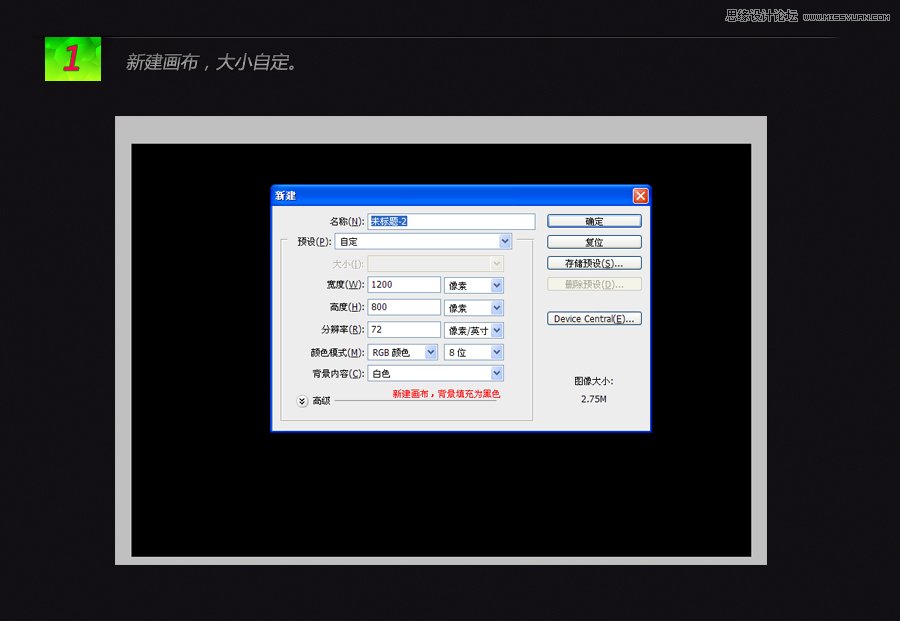The width and height of the screenshot is (900, 621).
Task: Click the 复位 button
Action: click(594, 242)
